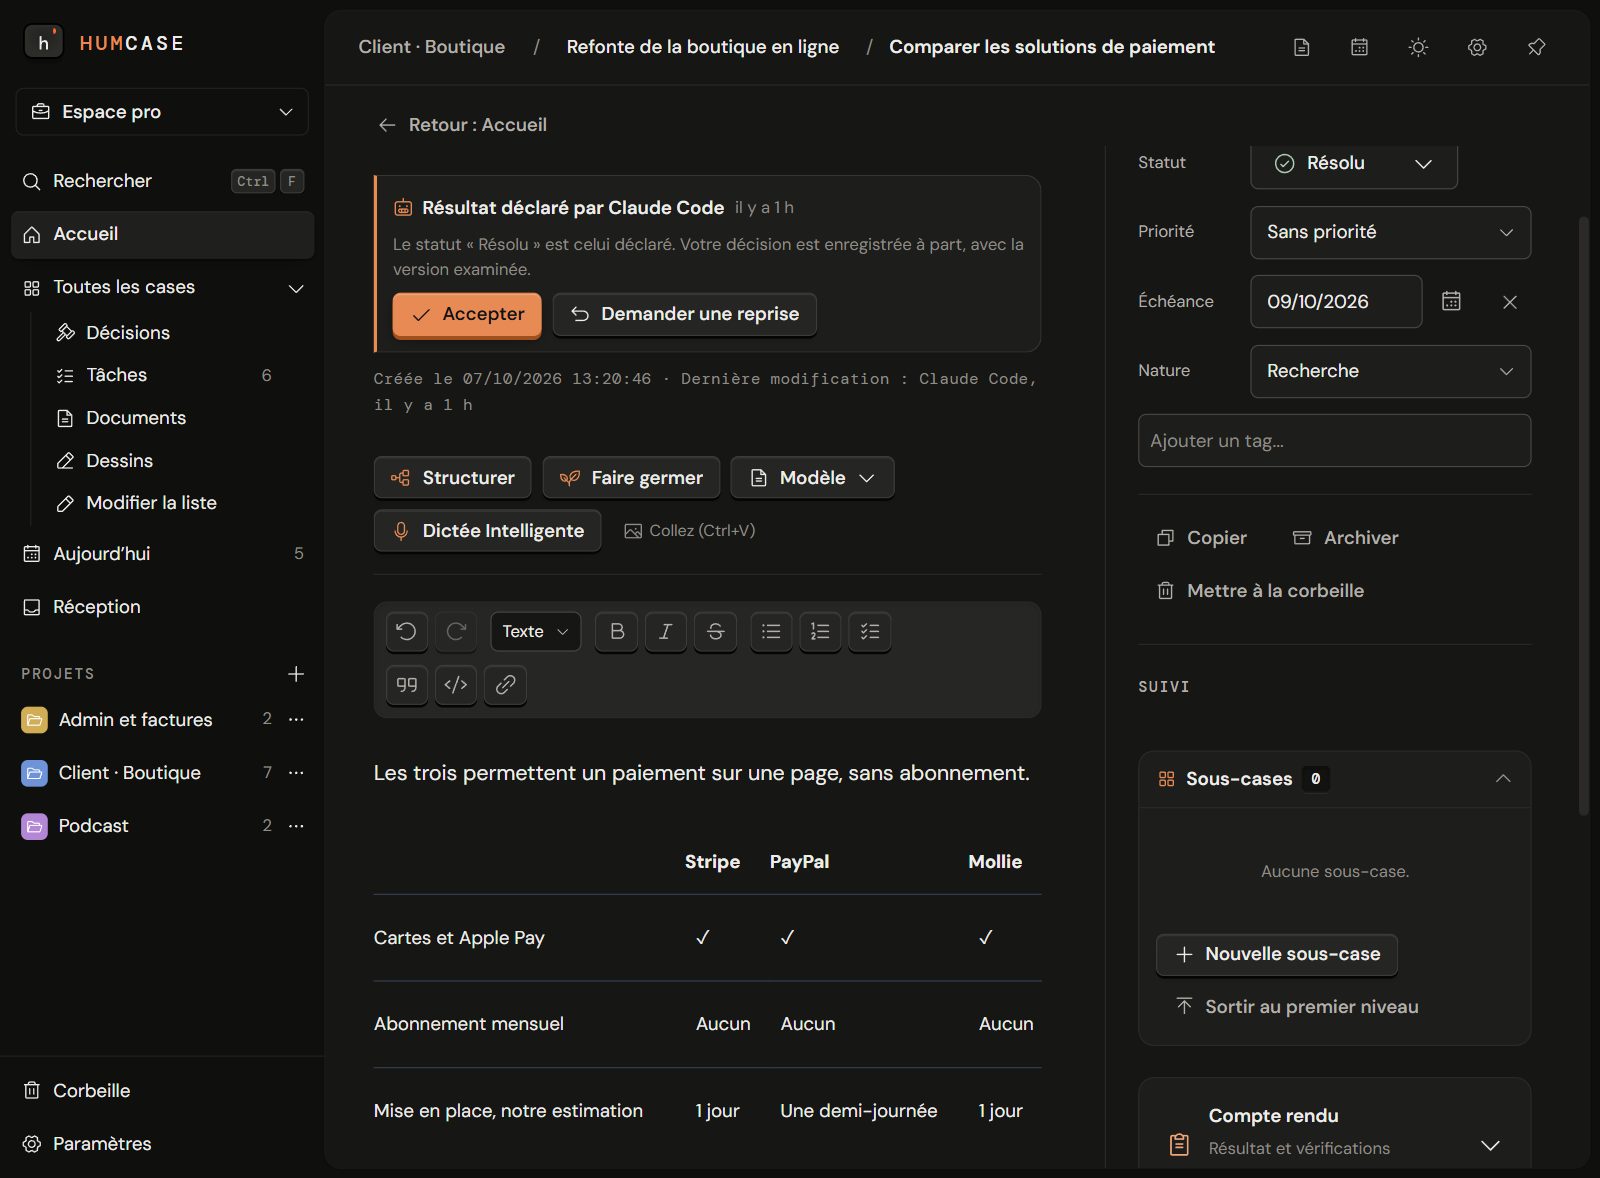Click the Humcase logo icon

coord(43,43)
